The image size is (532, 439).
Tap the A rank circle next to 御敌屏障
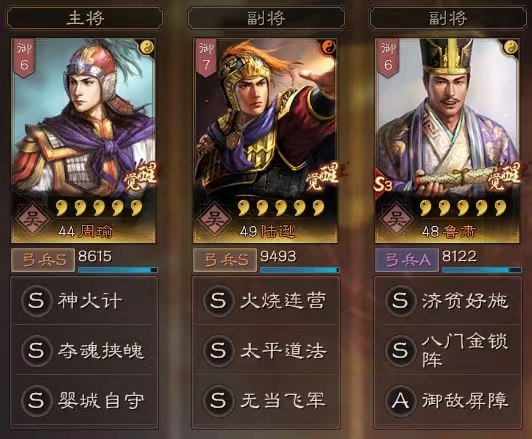[x=400, y=401]
